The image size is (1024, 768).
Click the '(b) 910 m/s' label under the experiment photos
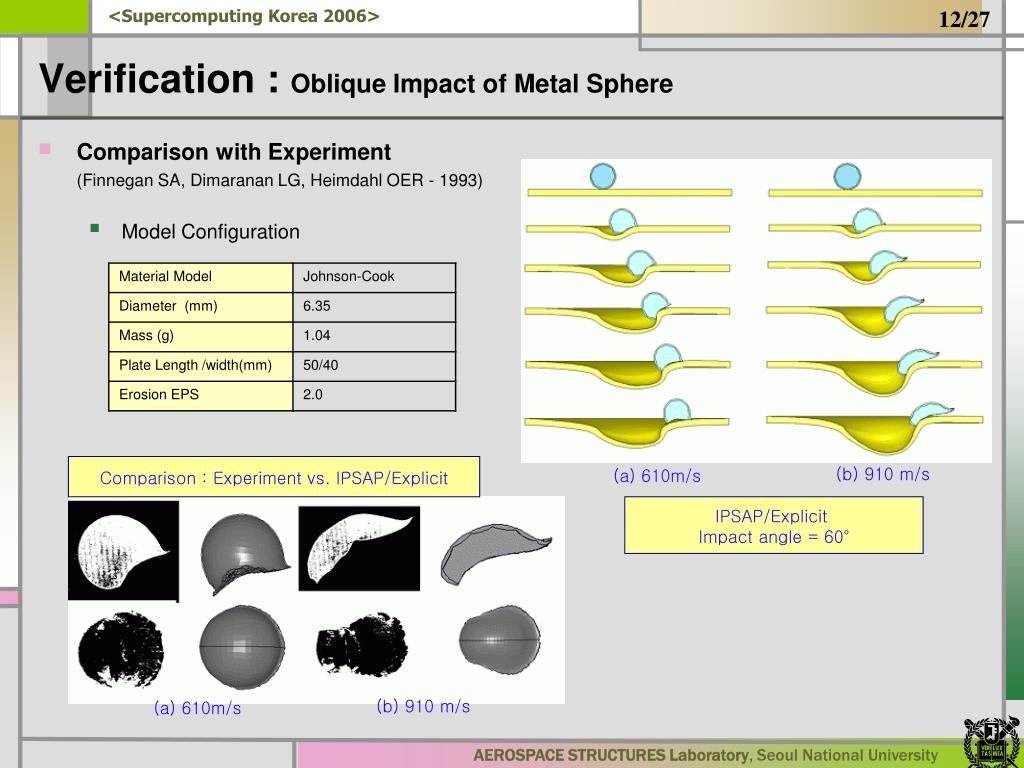pos(423,706)
